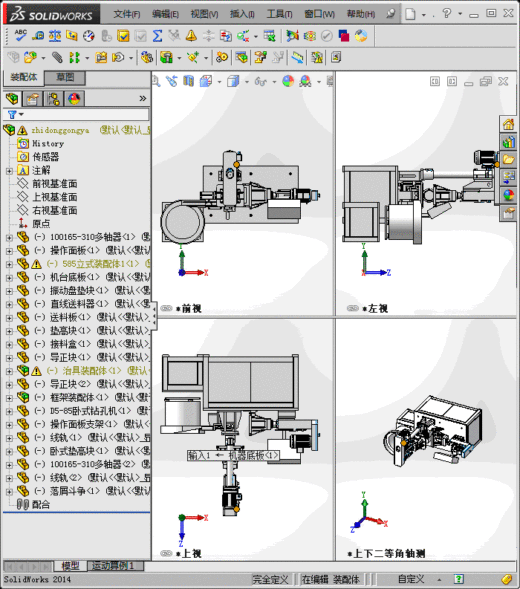
Task: Open the PropertyManager tab icon
Action: [33, 99]
